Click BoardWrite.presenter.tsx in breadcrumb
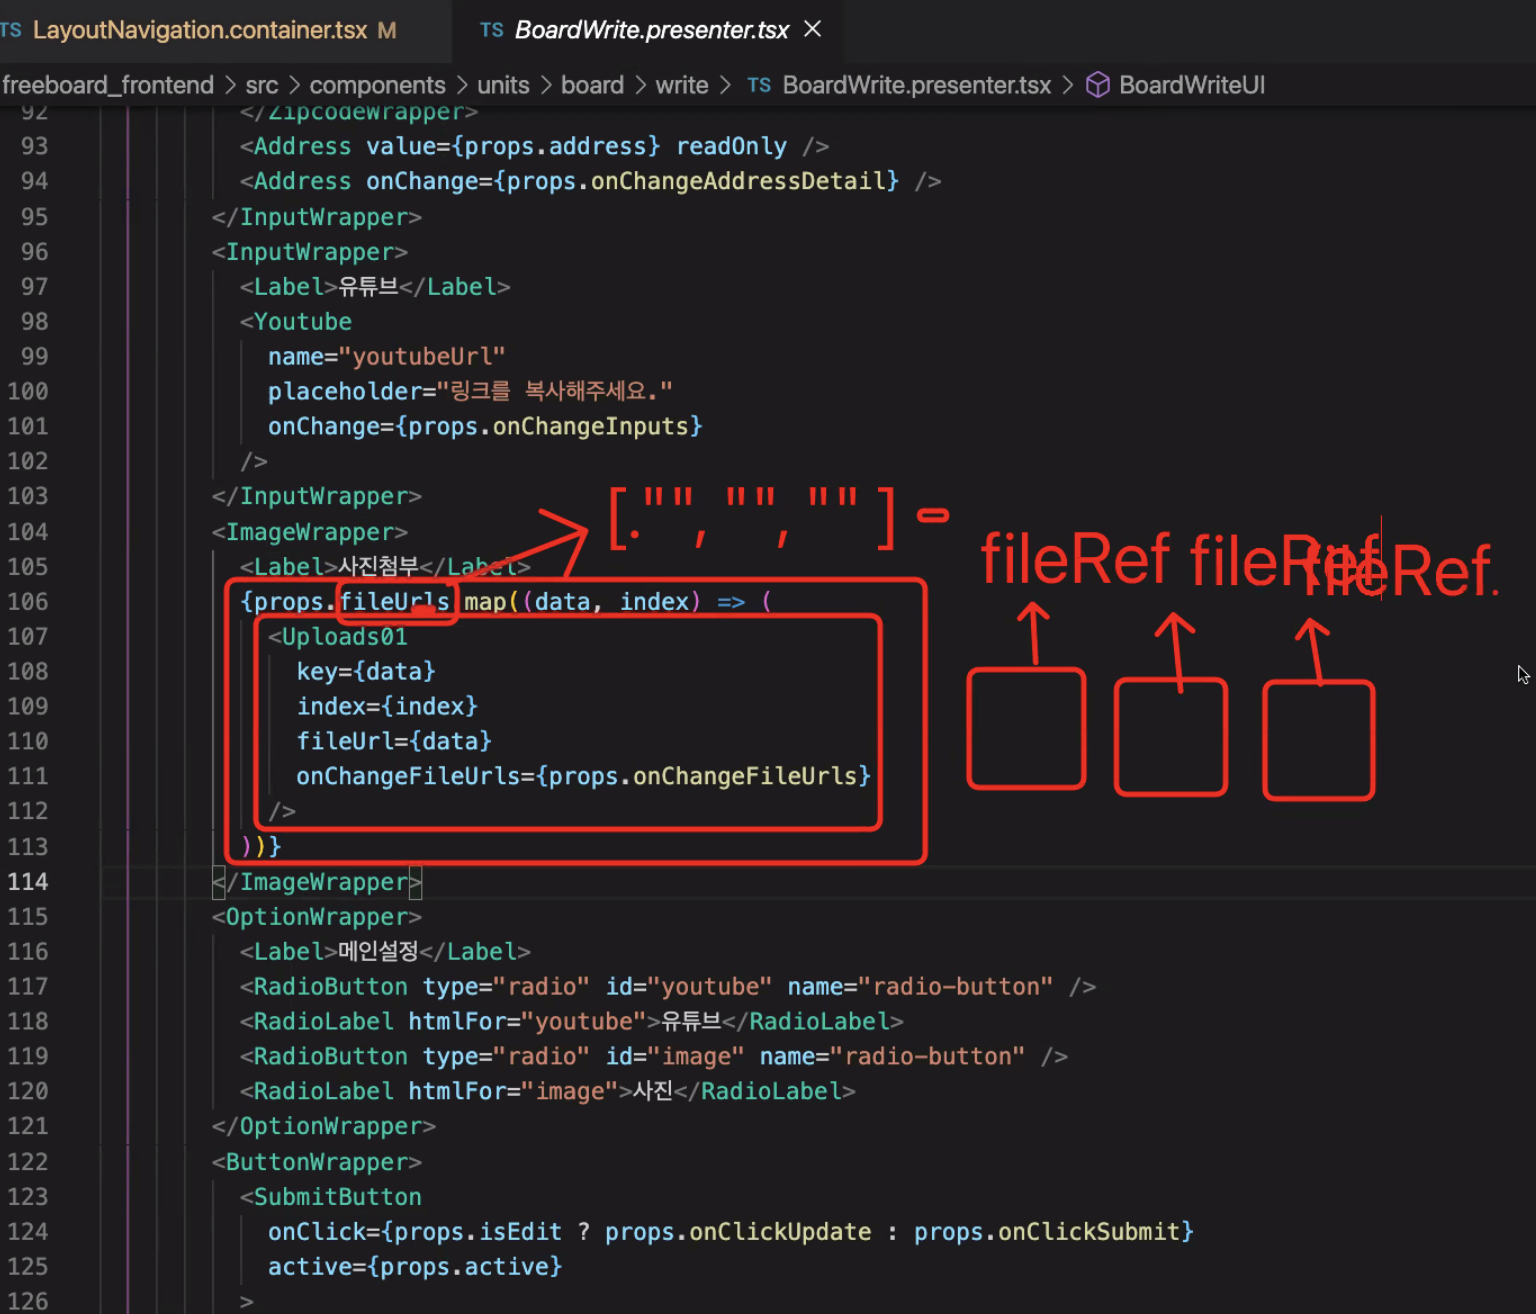 pos(916,85)
